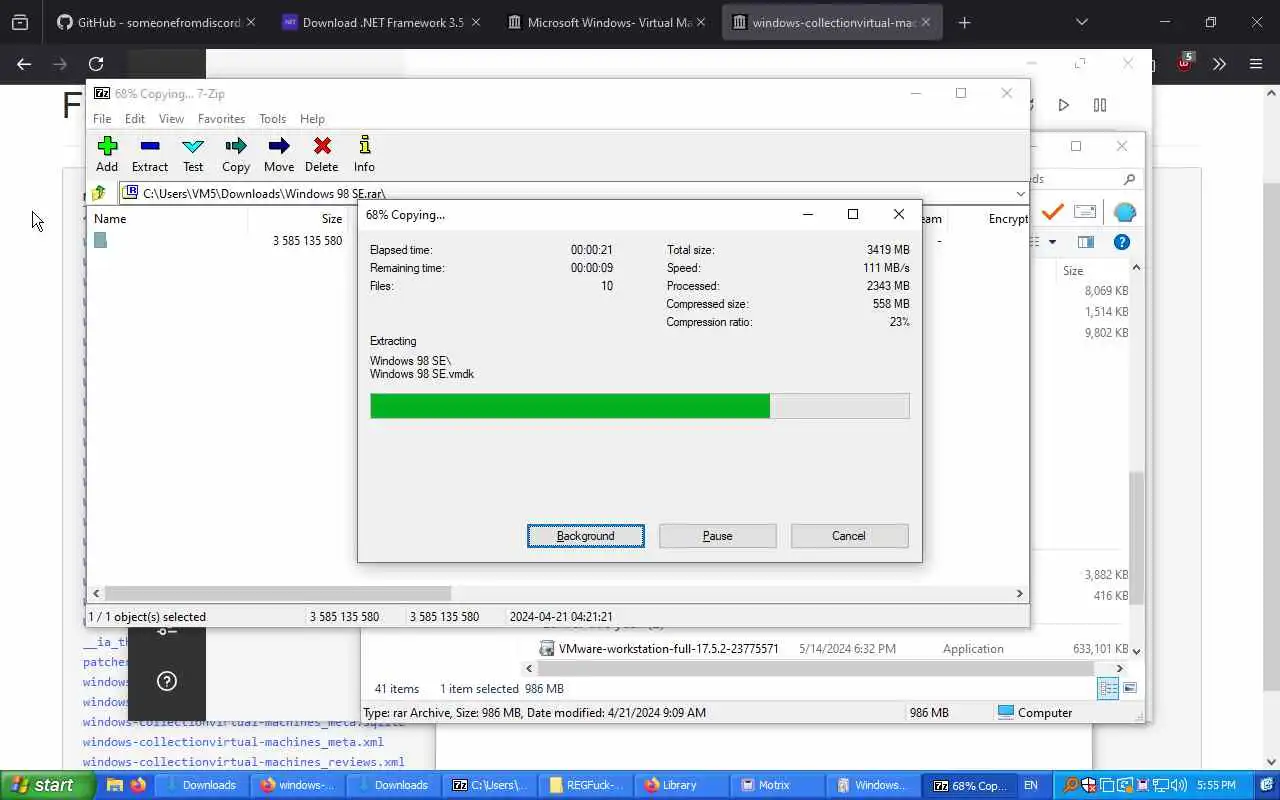Open the Edit menu in 7-Zip

tap(135, 118)
